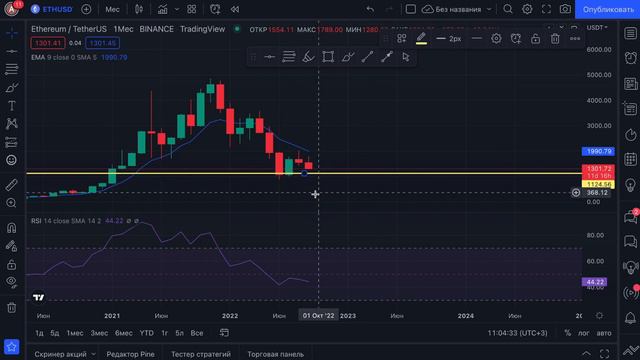Add alert on the horizontal line
The width and height of the screenshot is (640, 360).
pyautogui.click(x=516, y=38)
